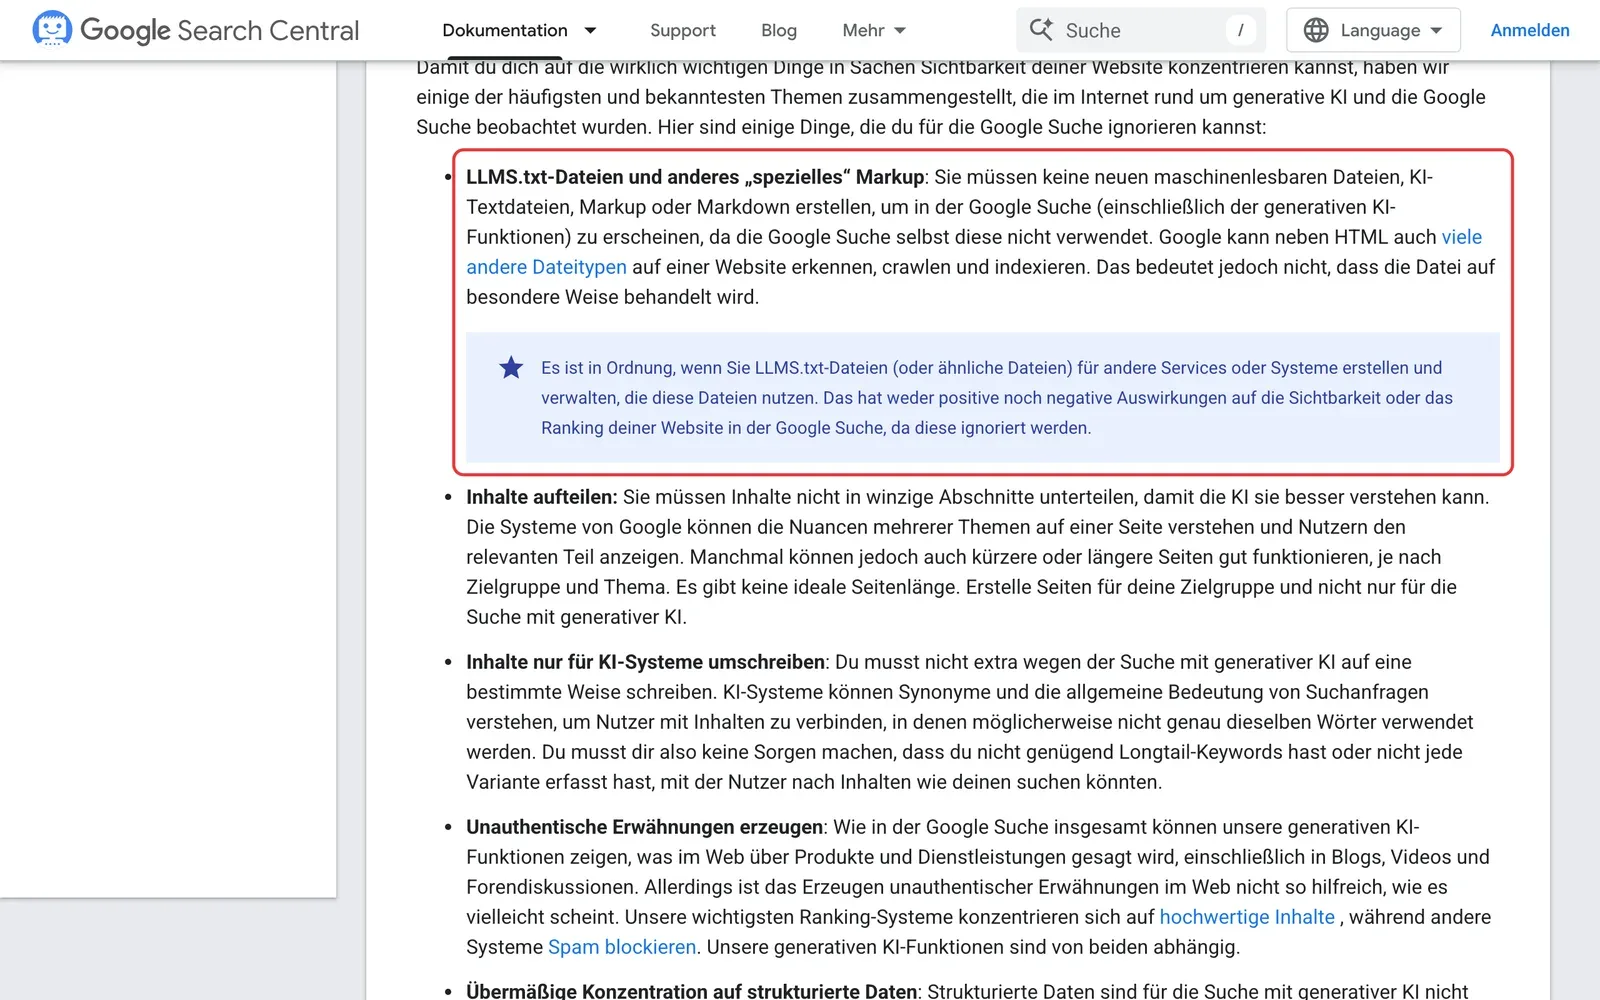This screenshot has height=1000, width=1600.
Task: Go to the Support tab
Action: point(683,30)
